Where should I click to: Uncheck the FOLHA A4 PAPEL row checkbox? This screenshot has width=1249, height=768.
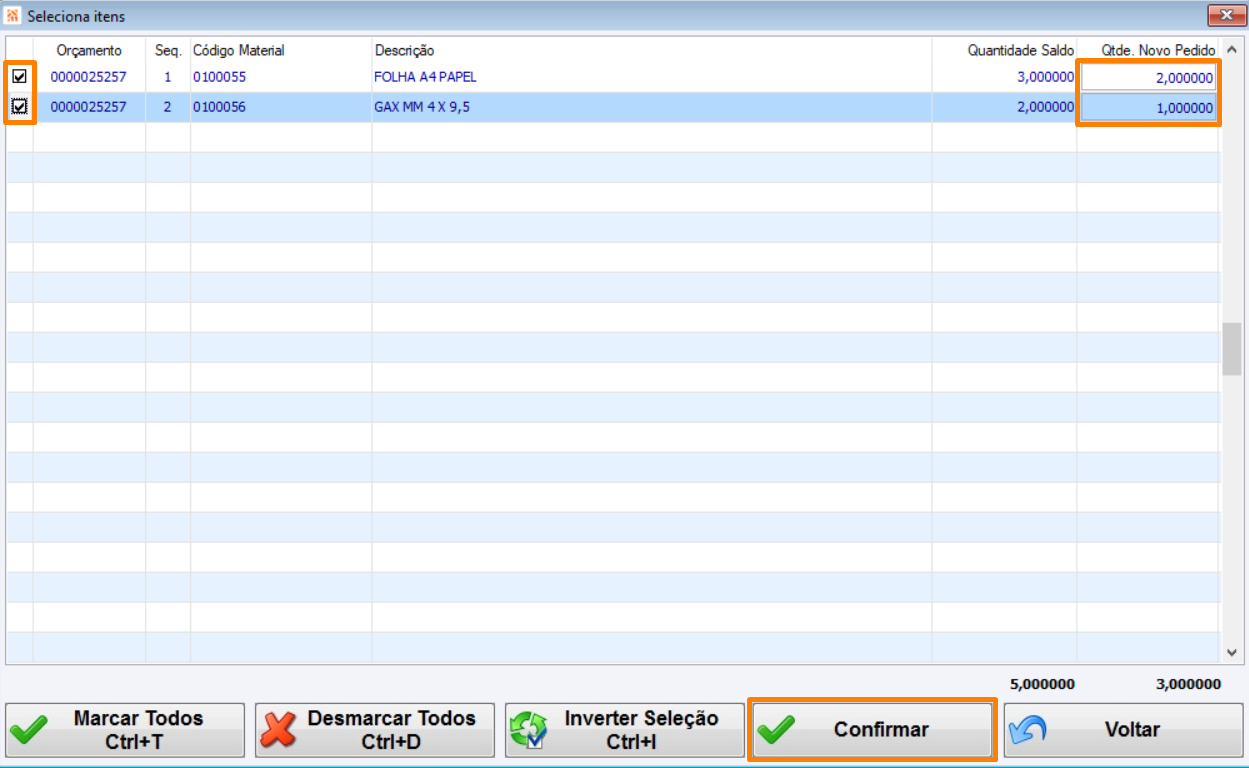click(x=19, y=77)
